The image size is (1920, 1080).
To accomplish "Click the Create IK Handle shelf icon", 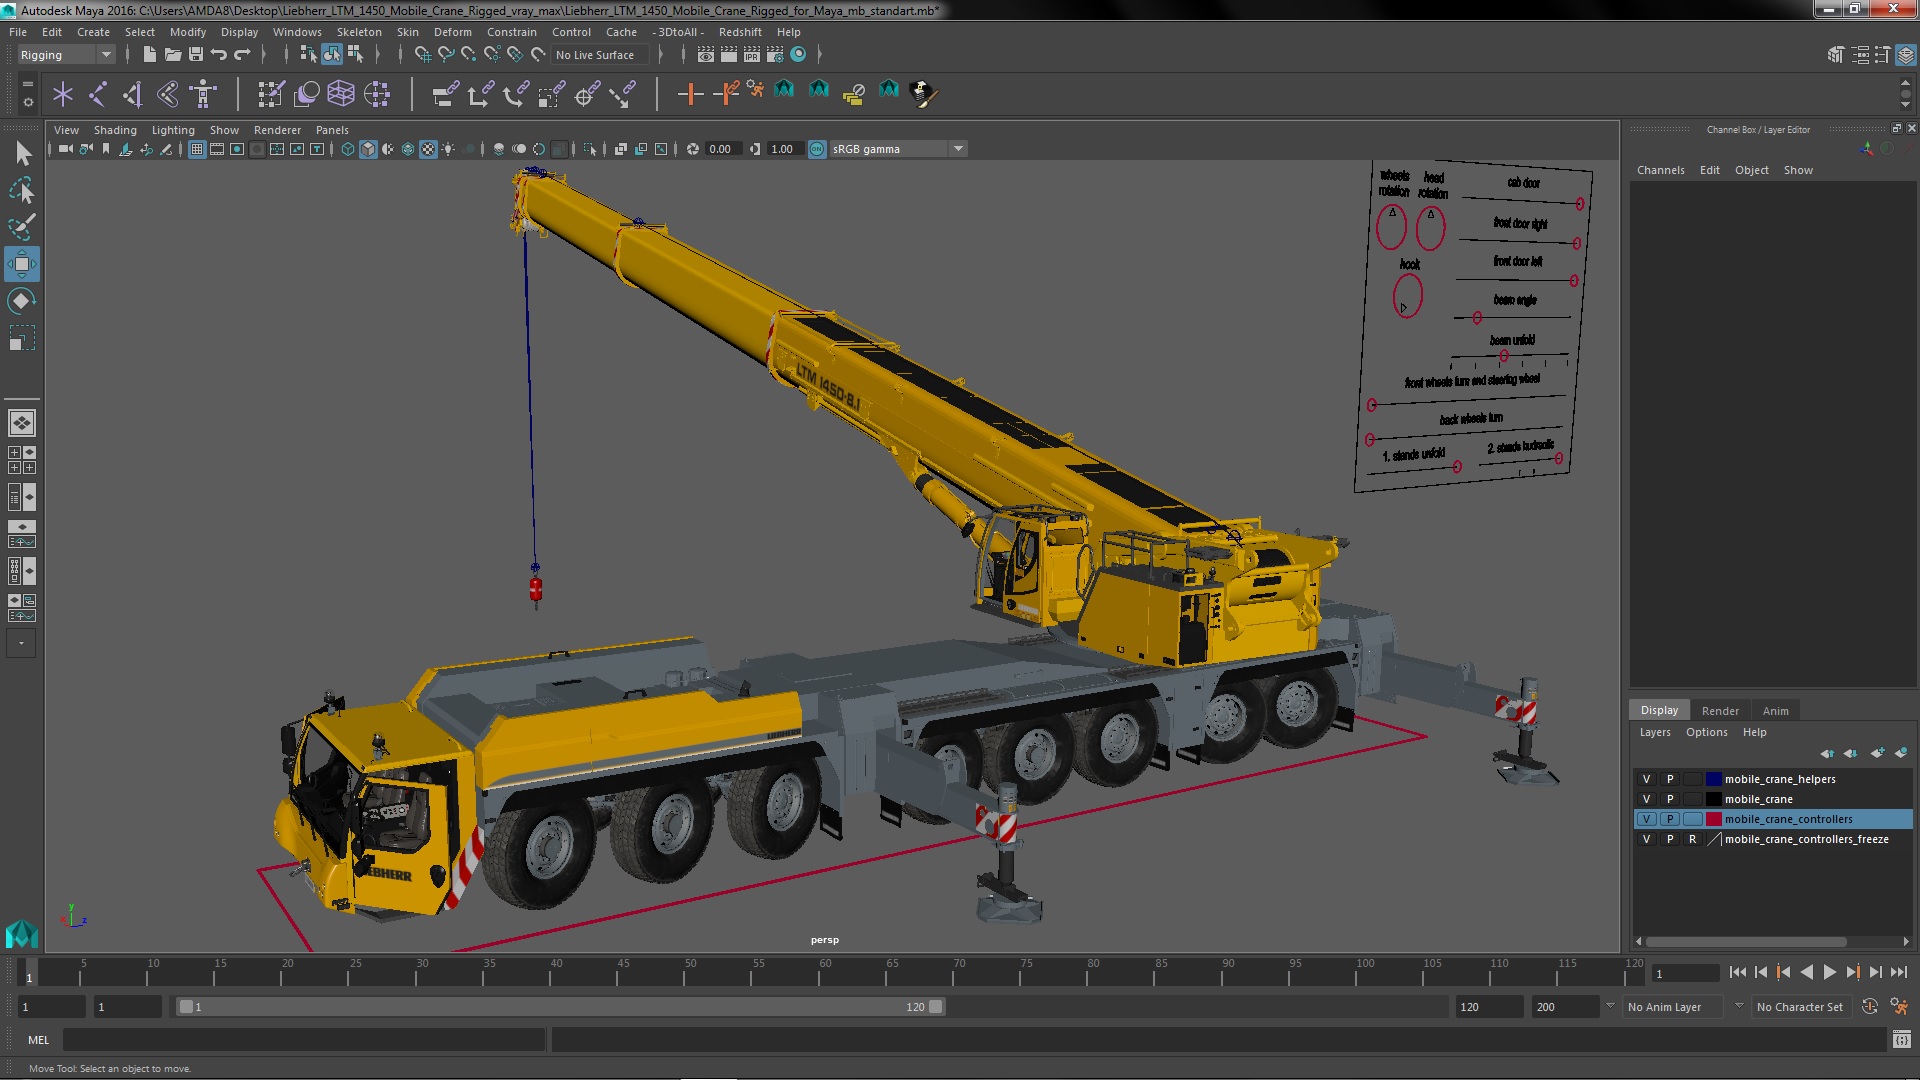I will point(133,94).
